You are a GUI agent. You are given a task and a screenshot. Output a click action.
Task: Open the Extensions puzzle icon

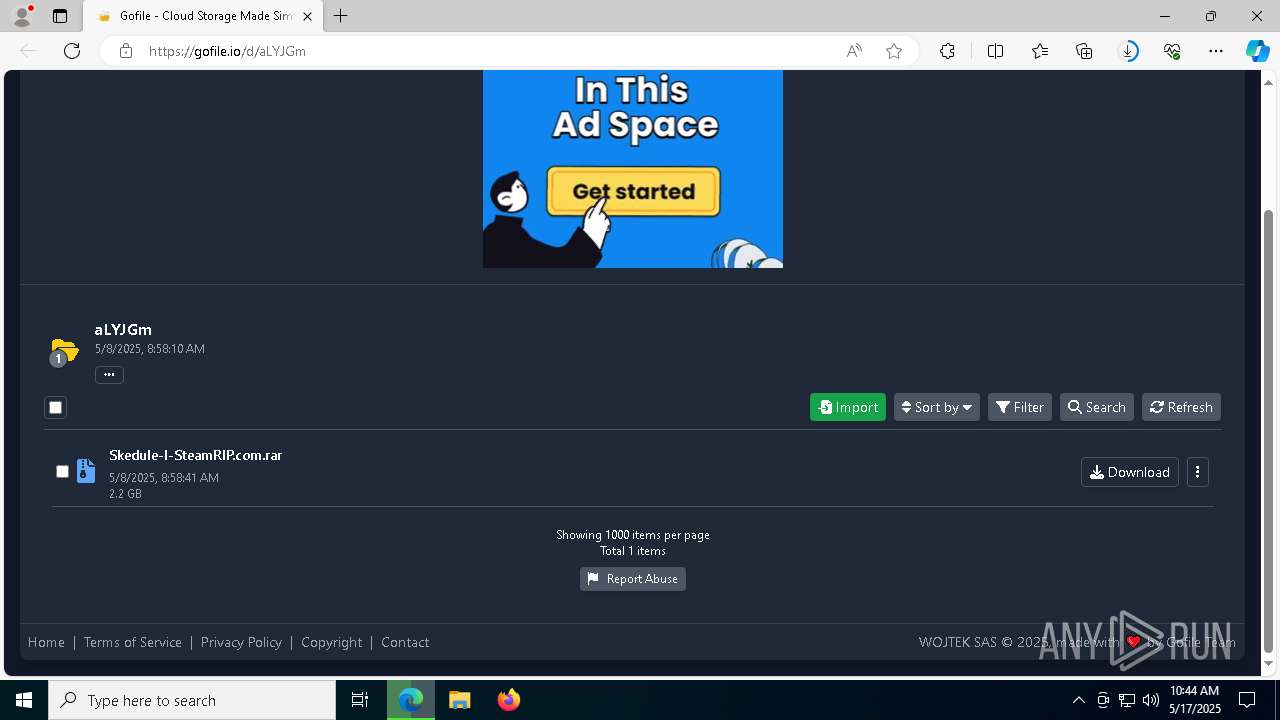coord(947,51)
